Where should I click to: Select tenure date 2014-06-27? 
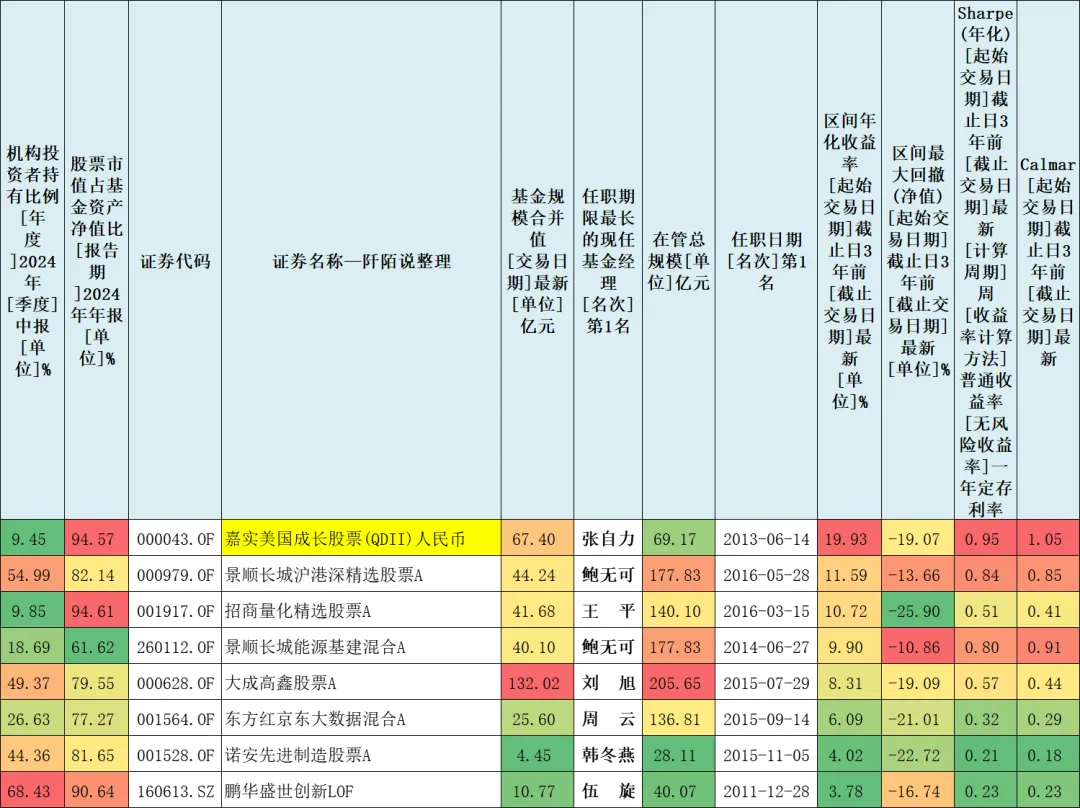coord(767,647)
